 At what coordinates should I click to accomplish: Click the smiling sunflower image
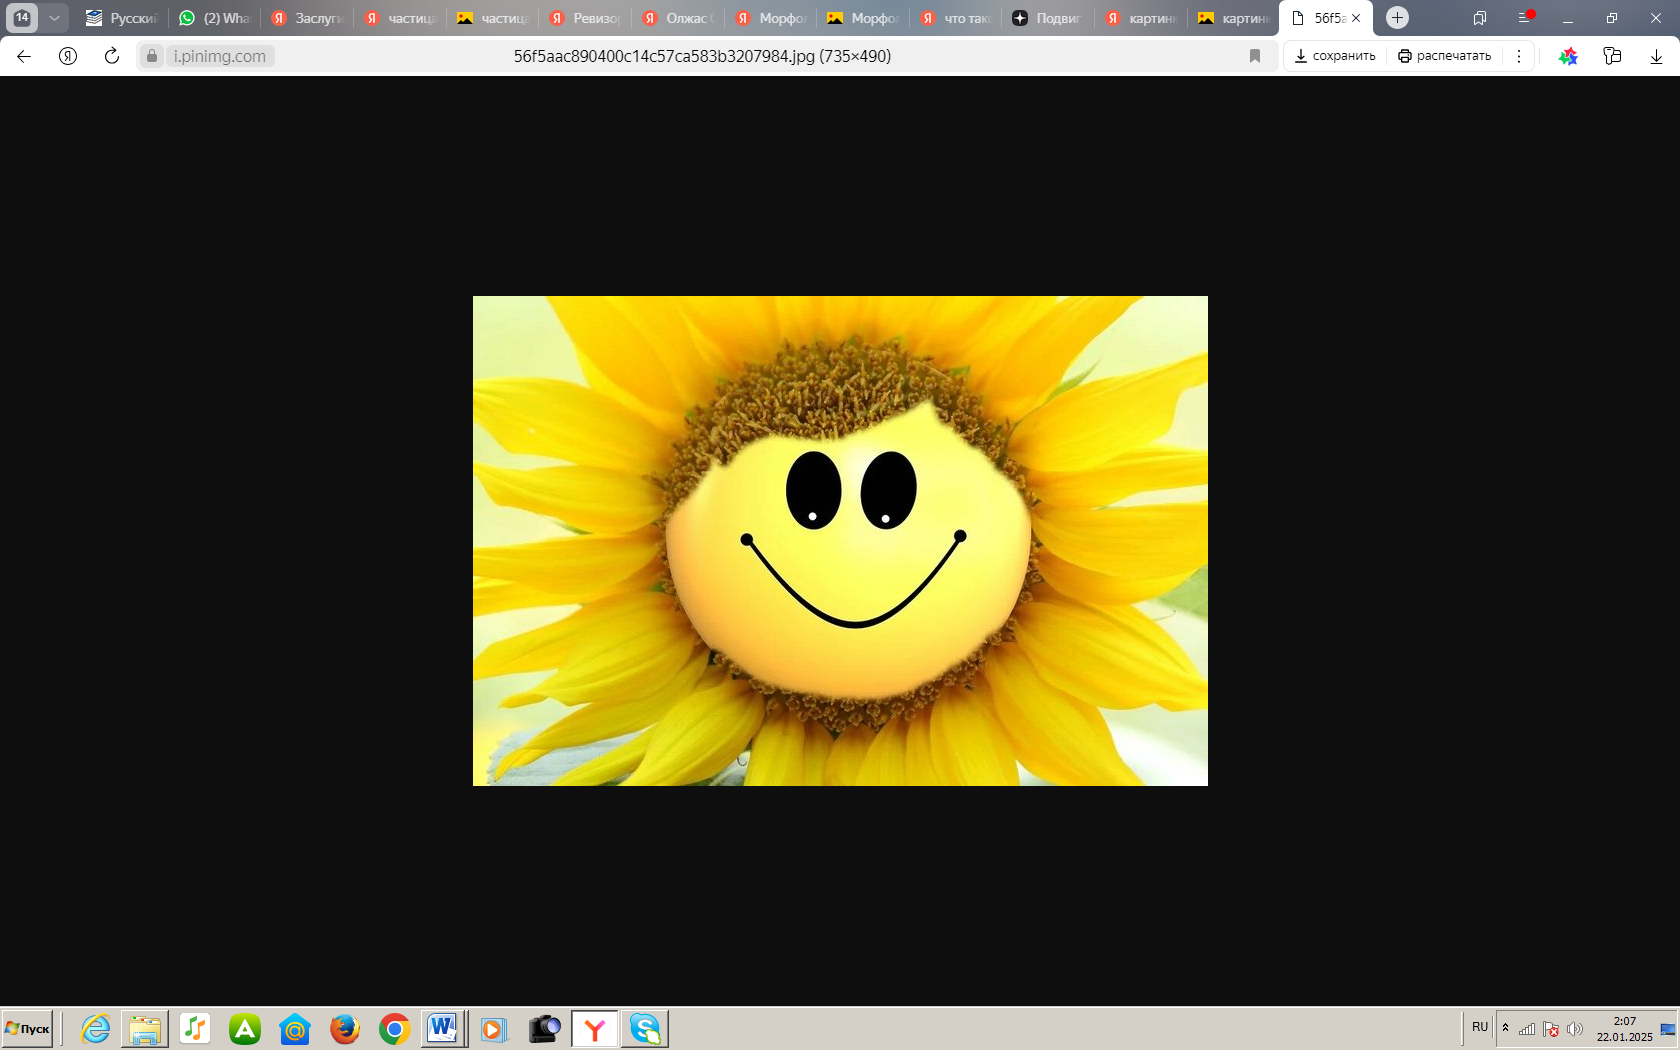coord(840,541)
